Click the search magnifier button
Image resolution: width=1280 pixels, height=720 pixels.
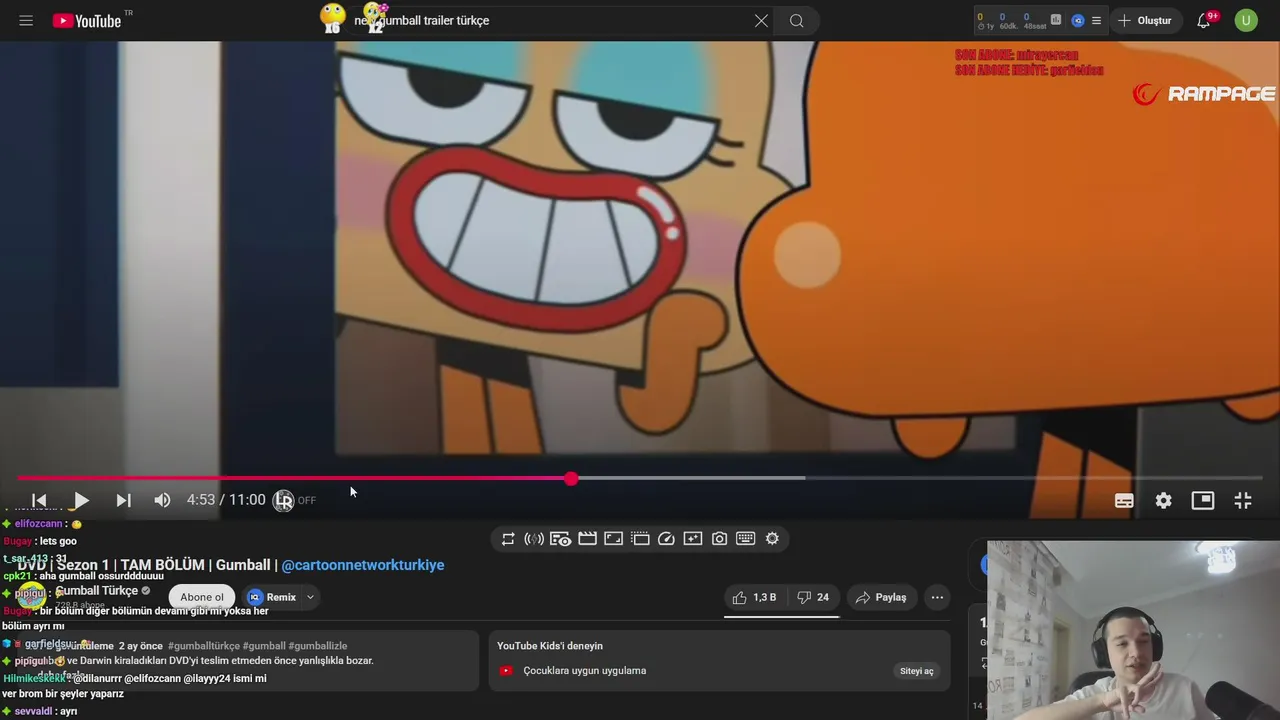point(796,20)
